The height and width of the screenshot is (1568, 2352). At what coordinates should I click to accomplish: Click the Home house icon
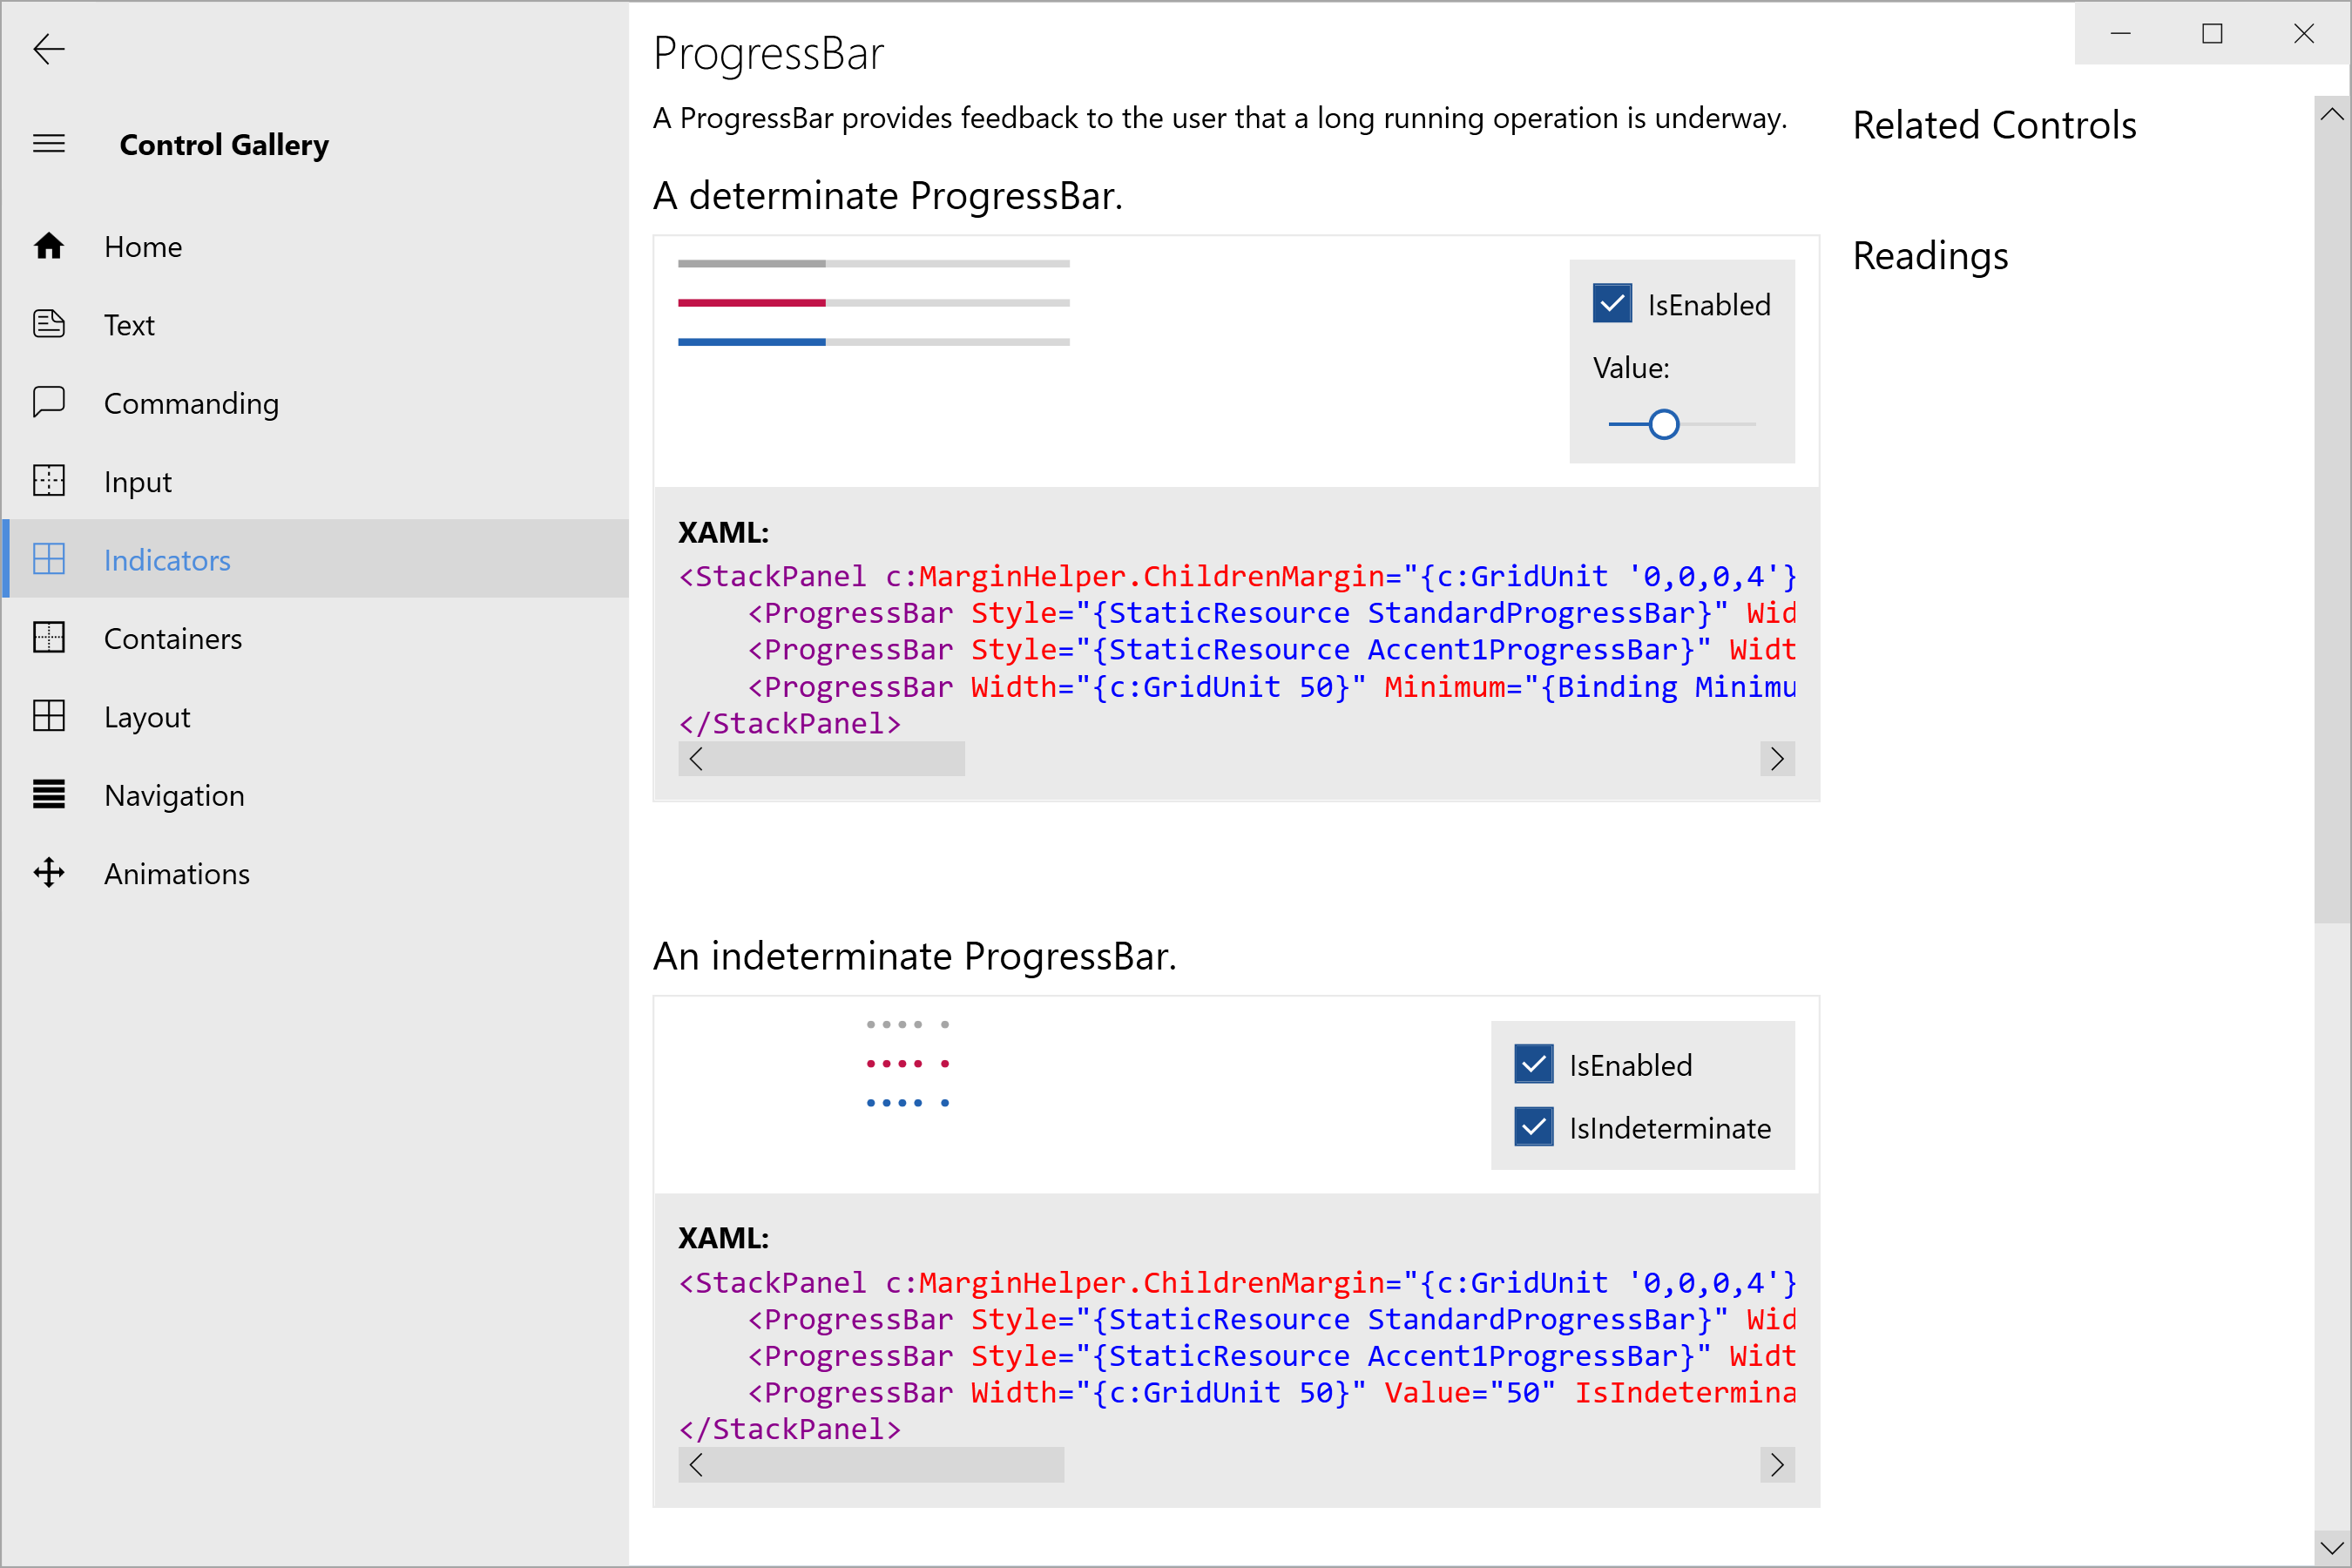pos(48,246)
